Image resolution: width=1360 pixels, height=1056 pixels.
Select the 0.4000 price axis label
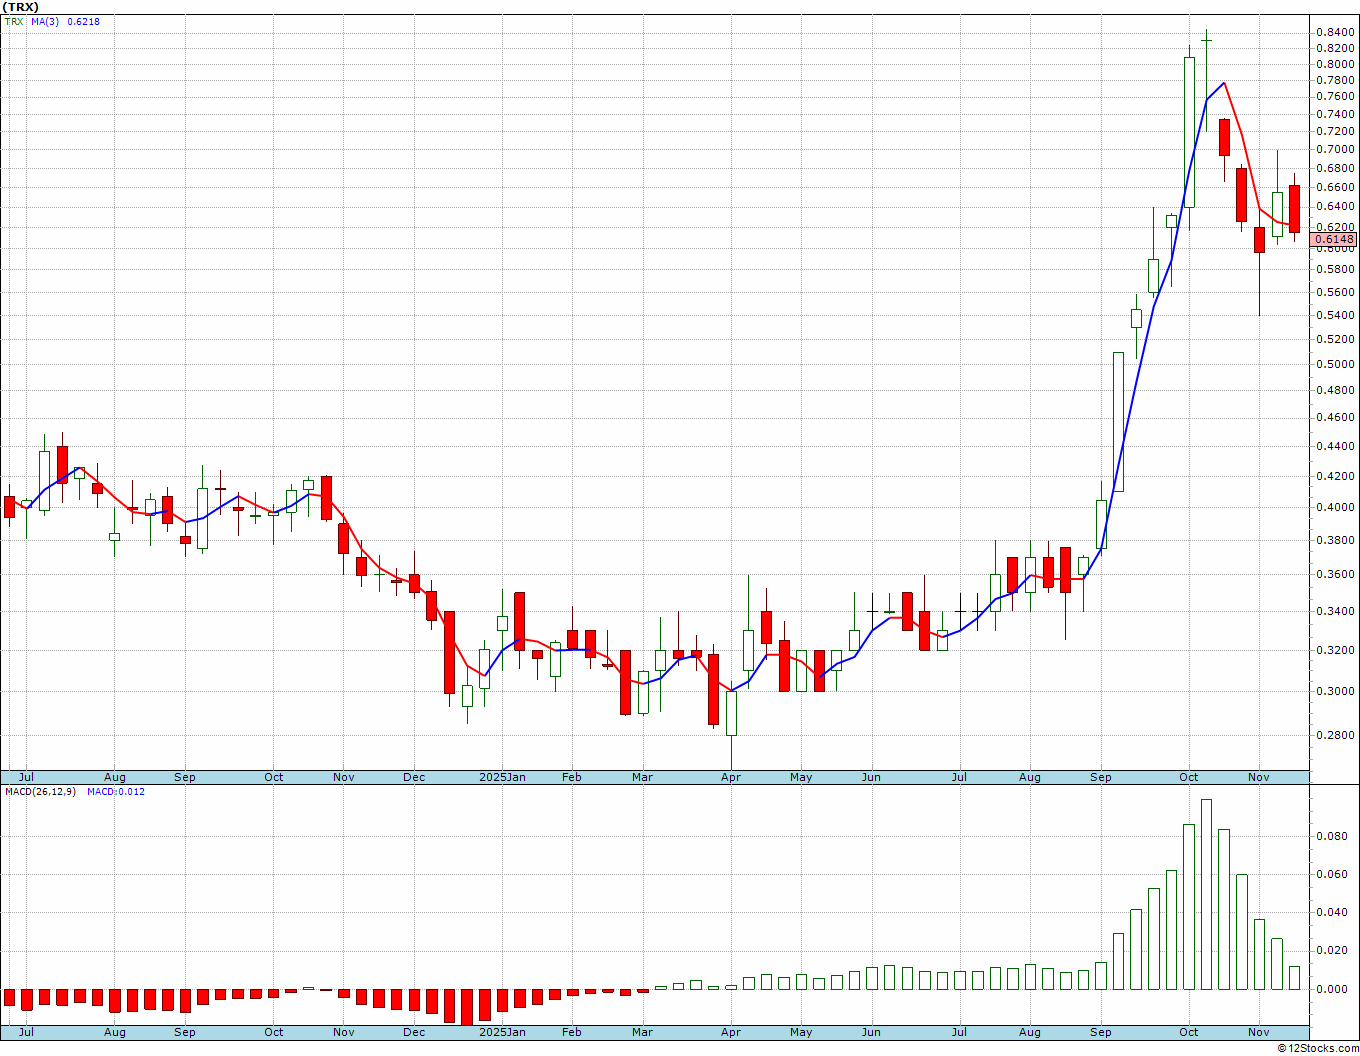pos(1335,507)
